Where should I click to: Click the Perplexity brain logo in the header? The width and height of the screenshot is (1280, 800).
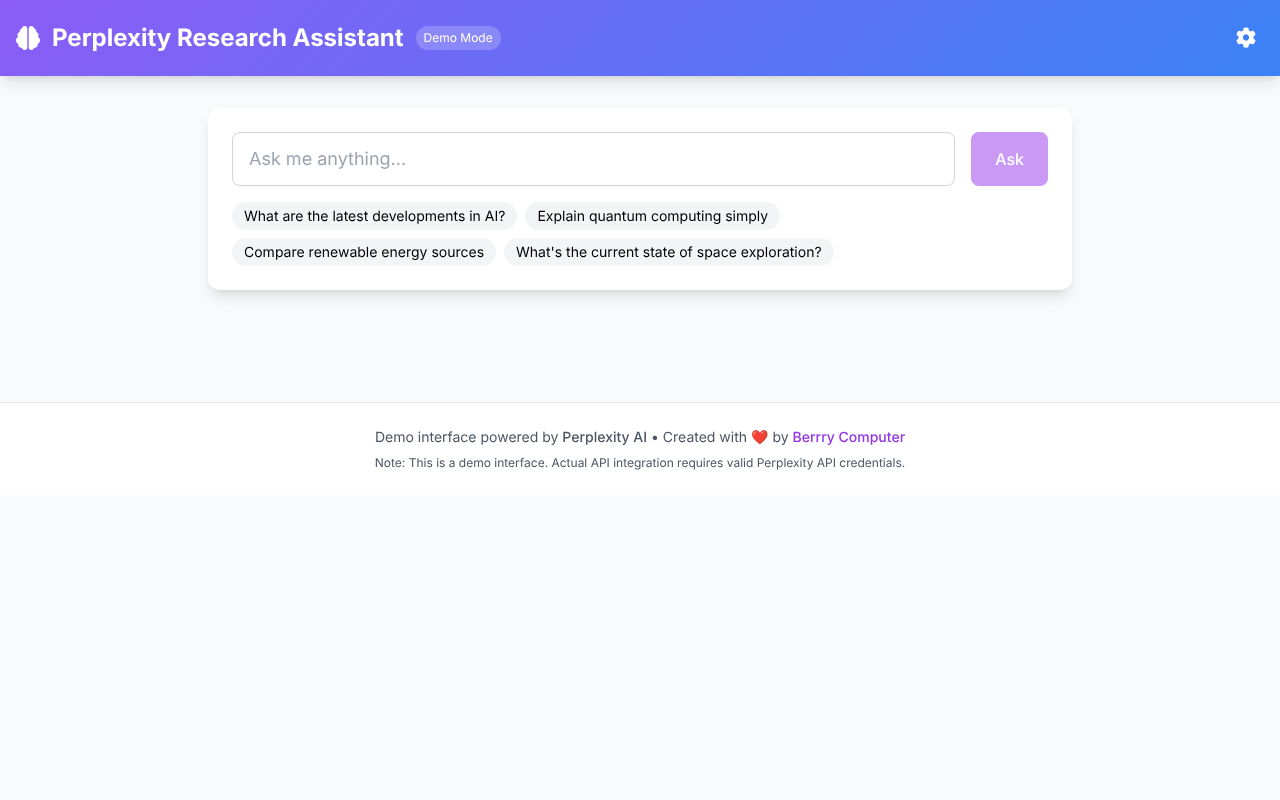[x=27, y=37]
